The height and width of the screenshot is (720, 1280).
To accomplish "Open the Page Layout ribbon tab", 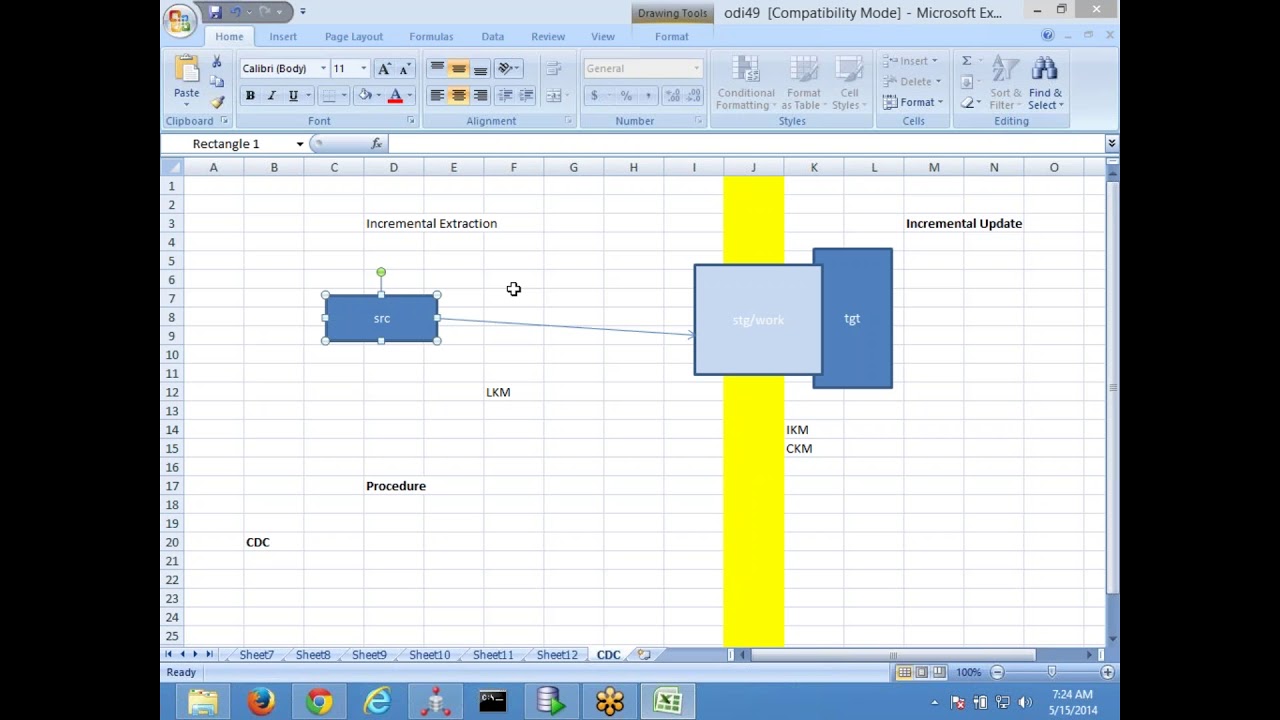I will (354, 36).
